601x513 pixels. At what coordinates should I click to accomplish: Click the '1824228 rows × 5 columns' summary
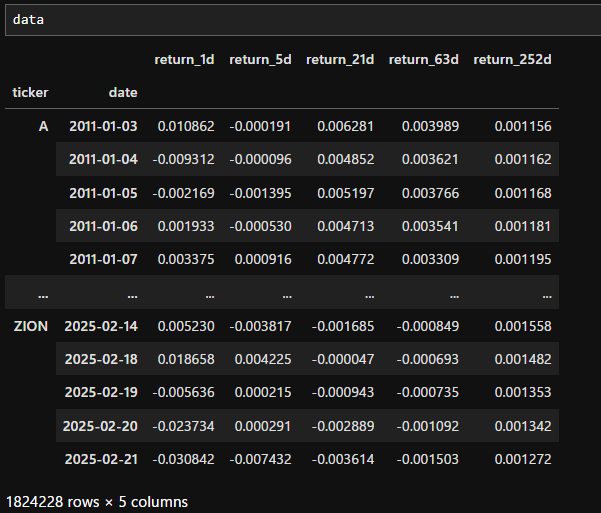click(x=97, y=502)
